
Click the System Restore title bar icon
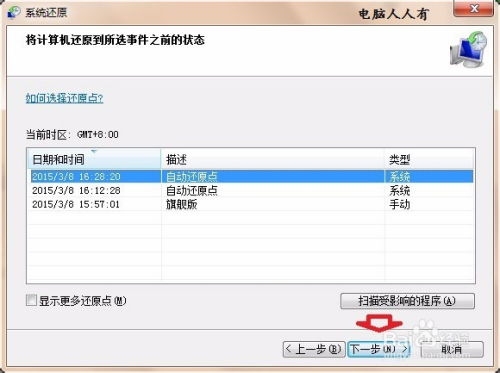point(14,13)
